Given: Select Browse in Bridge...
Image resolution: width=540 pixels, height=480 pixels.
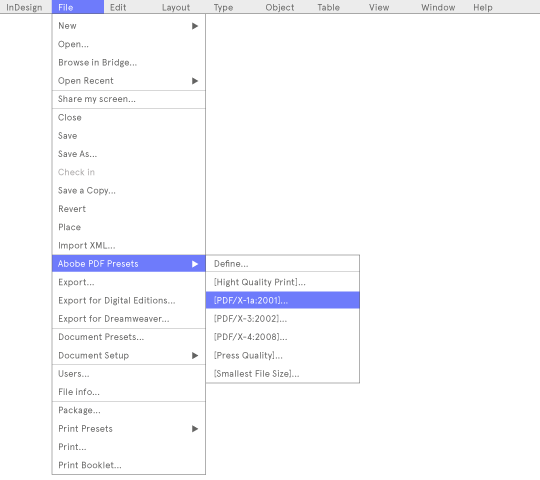Looking at the screenshot, I should click(129, 62).
